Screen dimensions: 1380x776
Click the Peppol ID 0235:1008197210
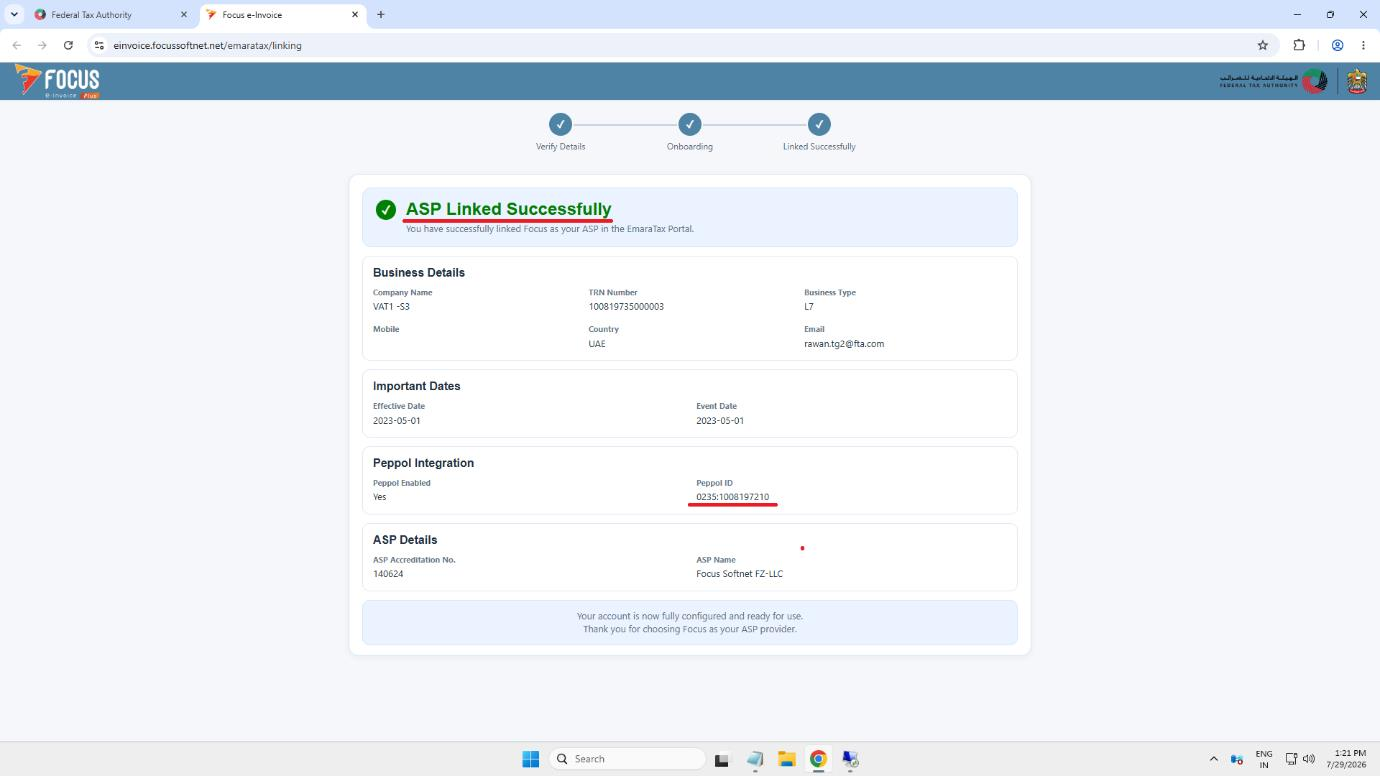[733, 497]
